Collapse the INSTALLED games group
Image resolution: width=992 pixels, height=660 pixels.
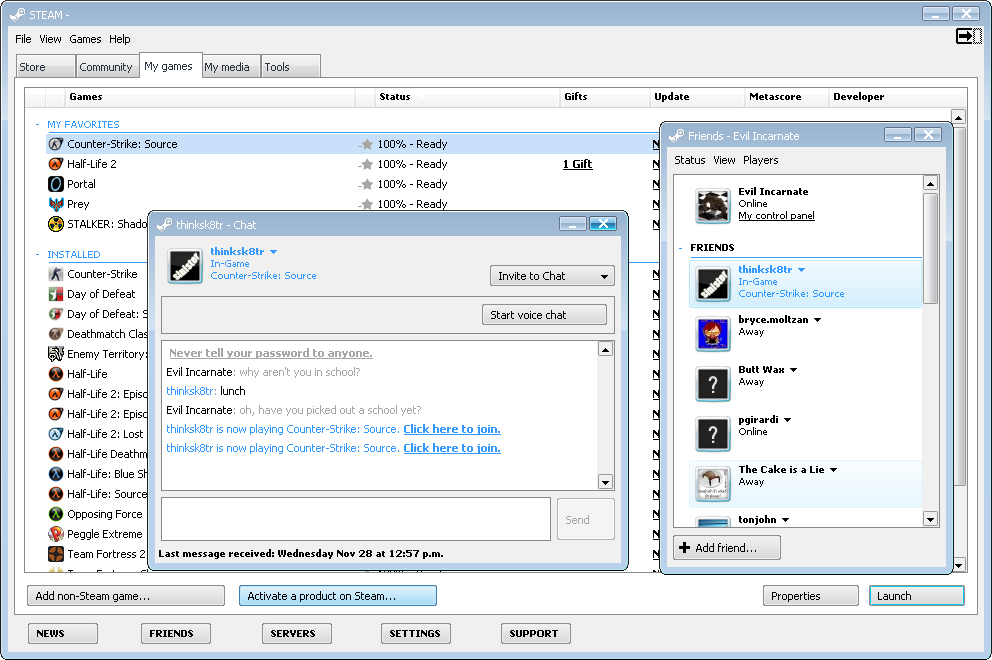click(37, 254)
